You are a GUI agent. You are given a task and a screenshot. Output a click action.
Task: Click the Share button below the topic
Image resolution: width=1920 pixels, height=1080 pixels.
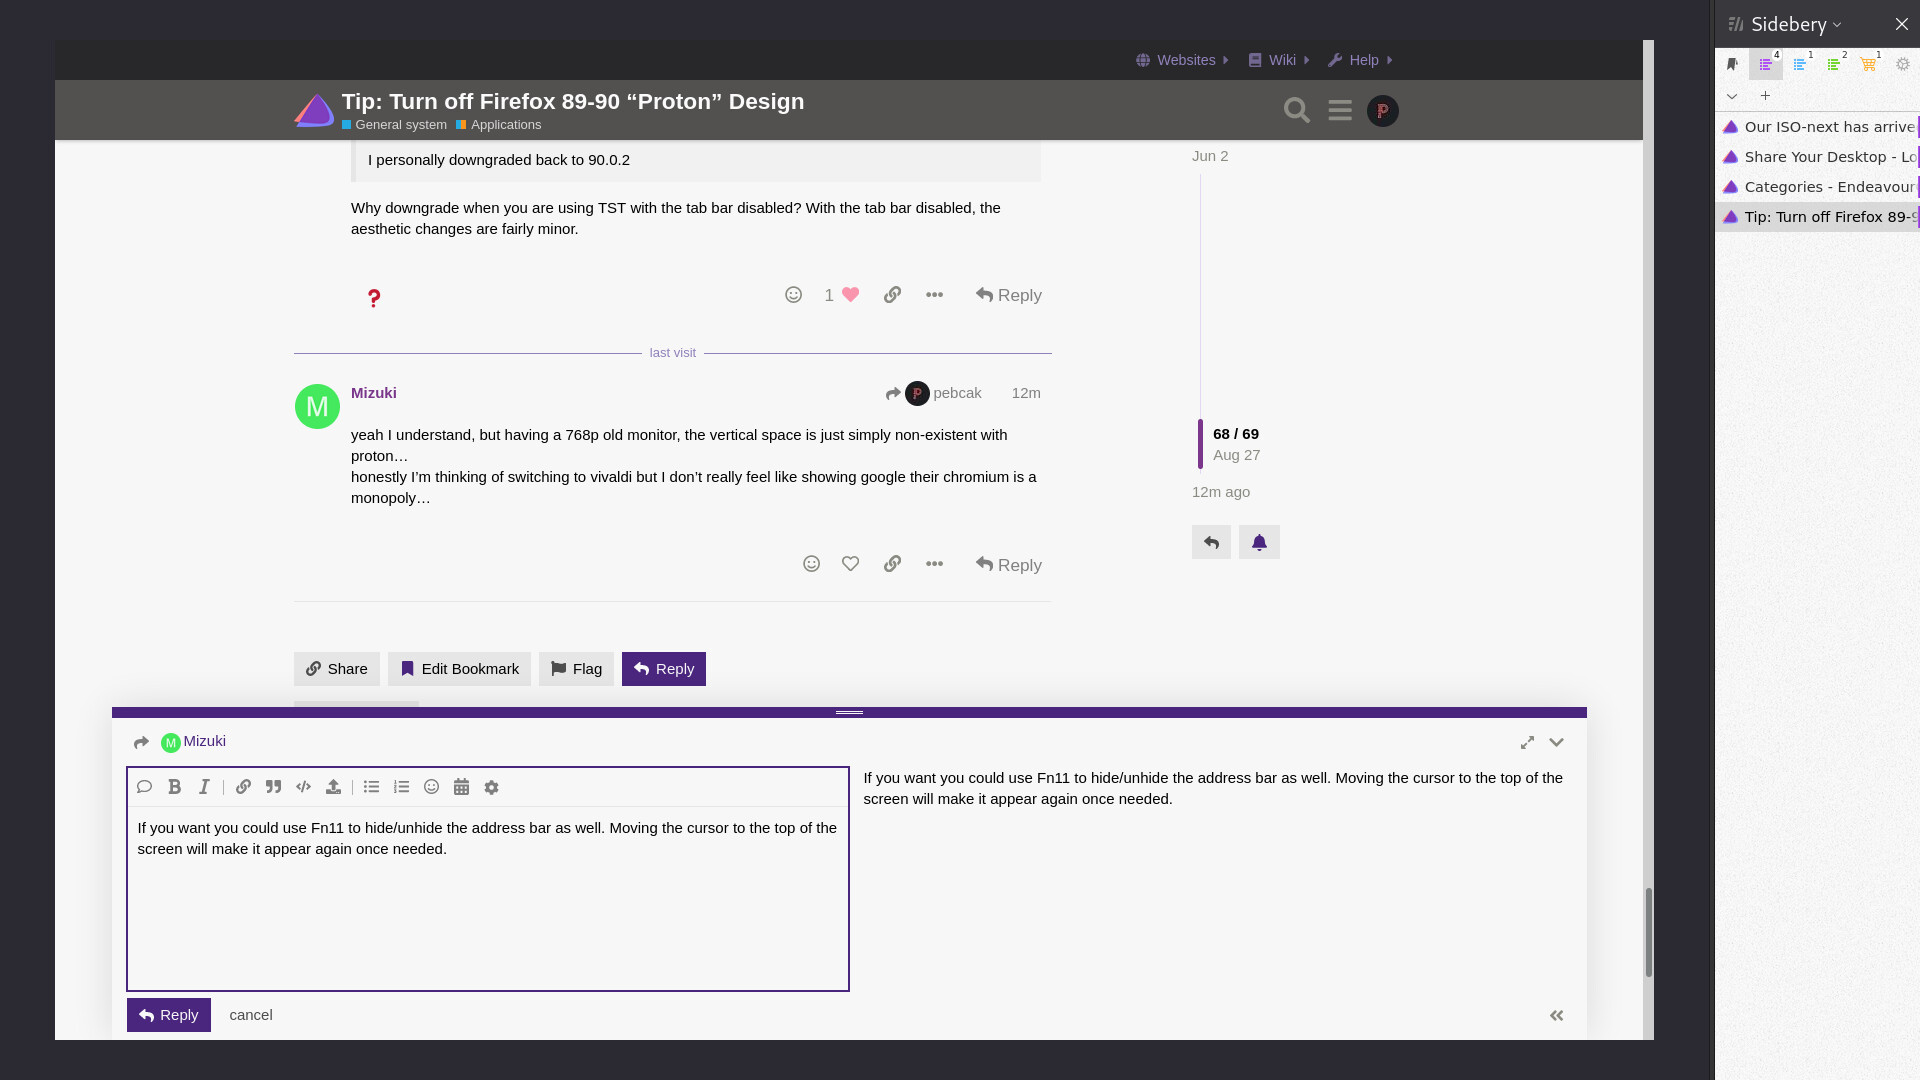337,669
